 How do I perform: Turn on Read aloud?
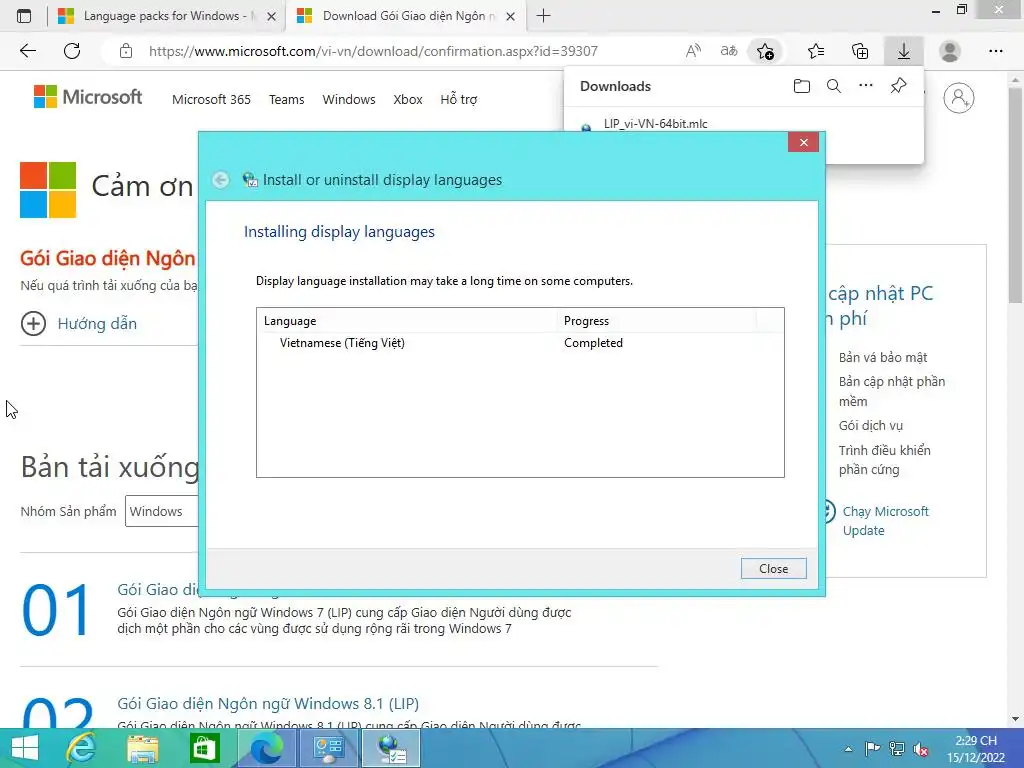click(694, 51)
